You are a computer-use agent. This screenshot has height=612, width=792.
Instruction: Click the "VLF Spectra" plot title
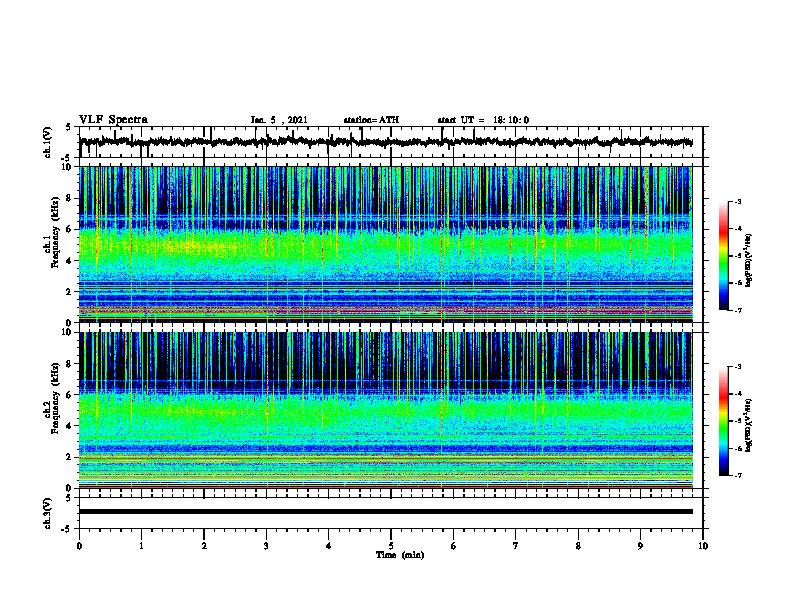[x=113, y=119]
